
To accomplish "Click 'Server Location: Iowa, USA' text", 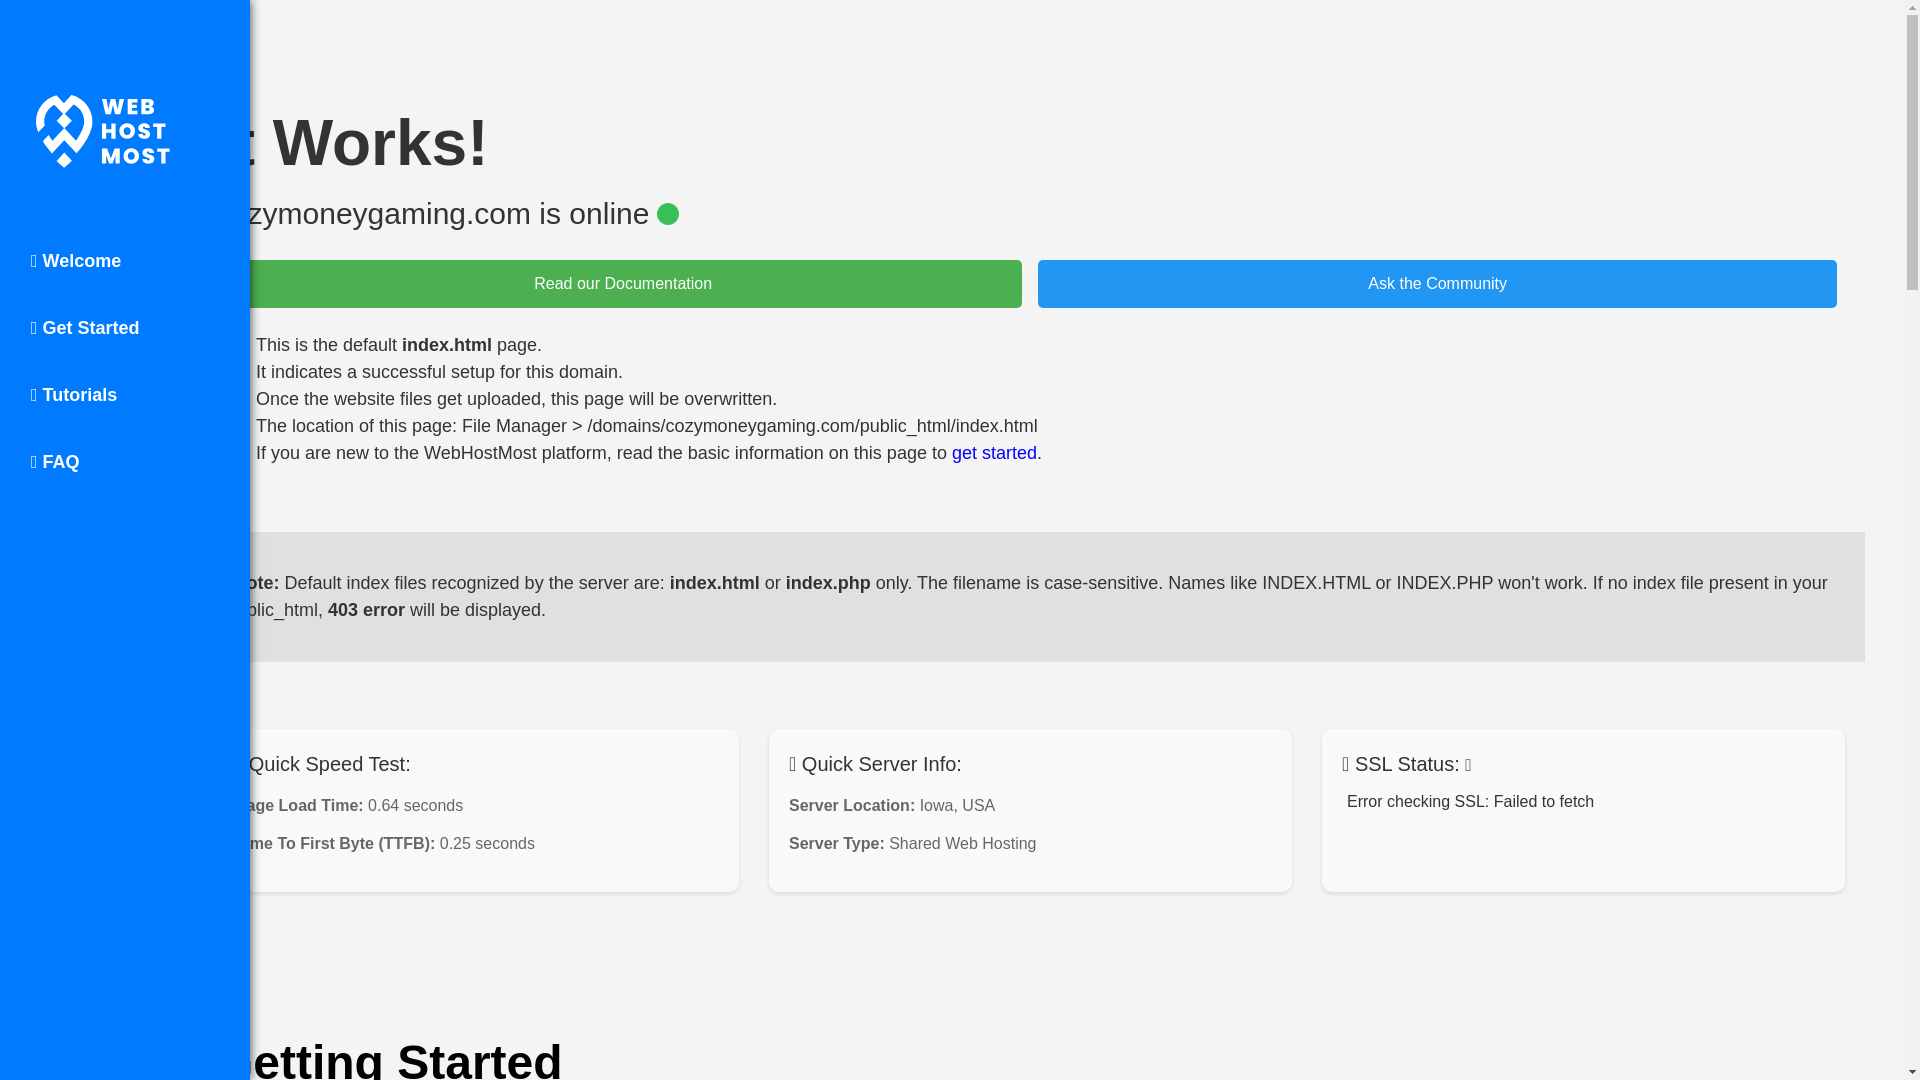I will pyautogui.click(x=892, y=806).
